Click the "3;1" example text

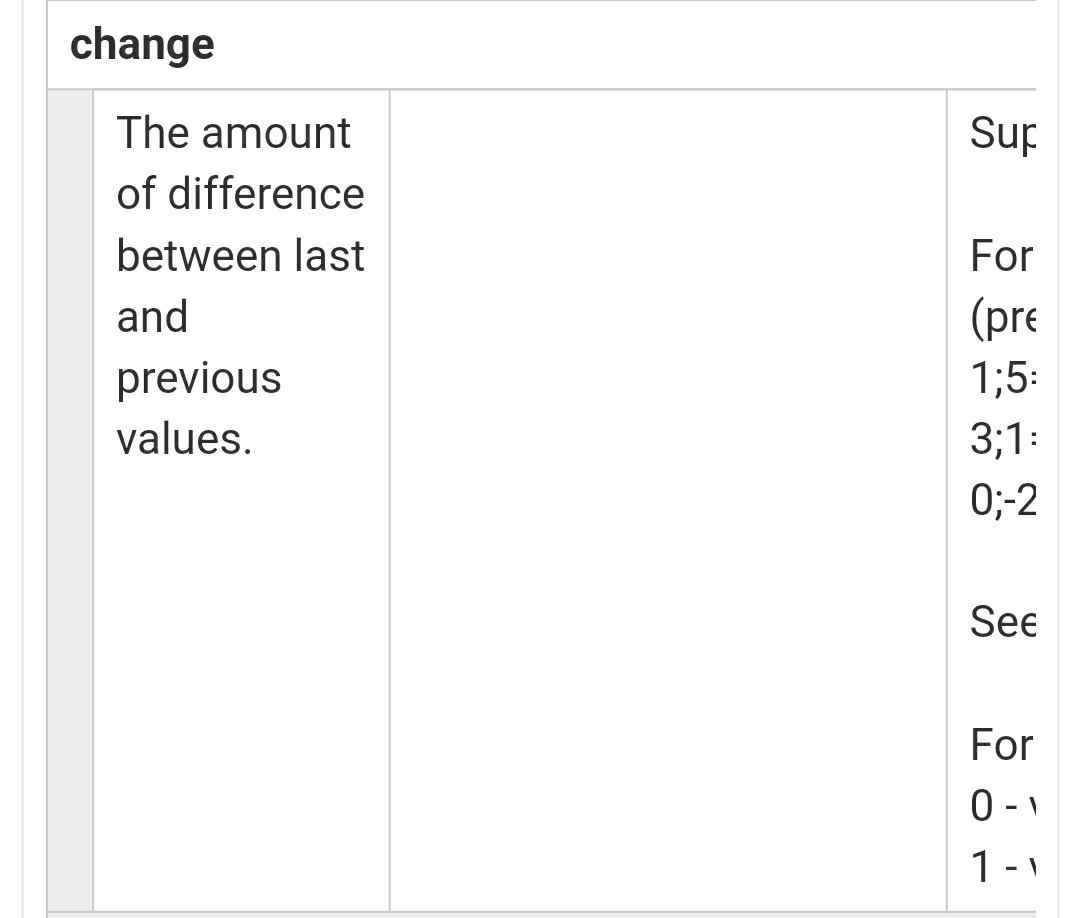tap(1003, 439)
